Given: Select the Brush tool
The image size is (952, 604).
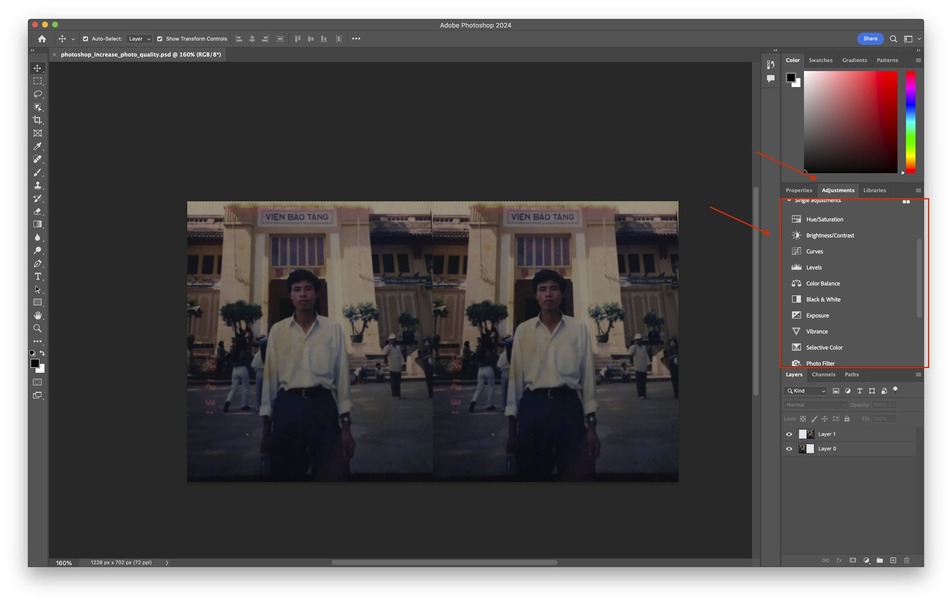Looking at the screenshot, I should pyautogui.click(x=38, y=172).
